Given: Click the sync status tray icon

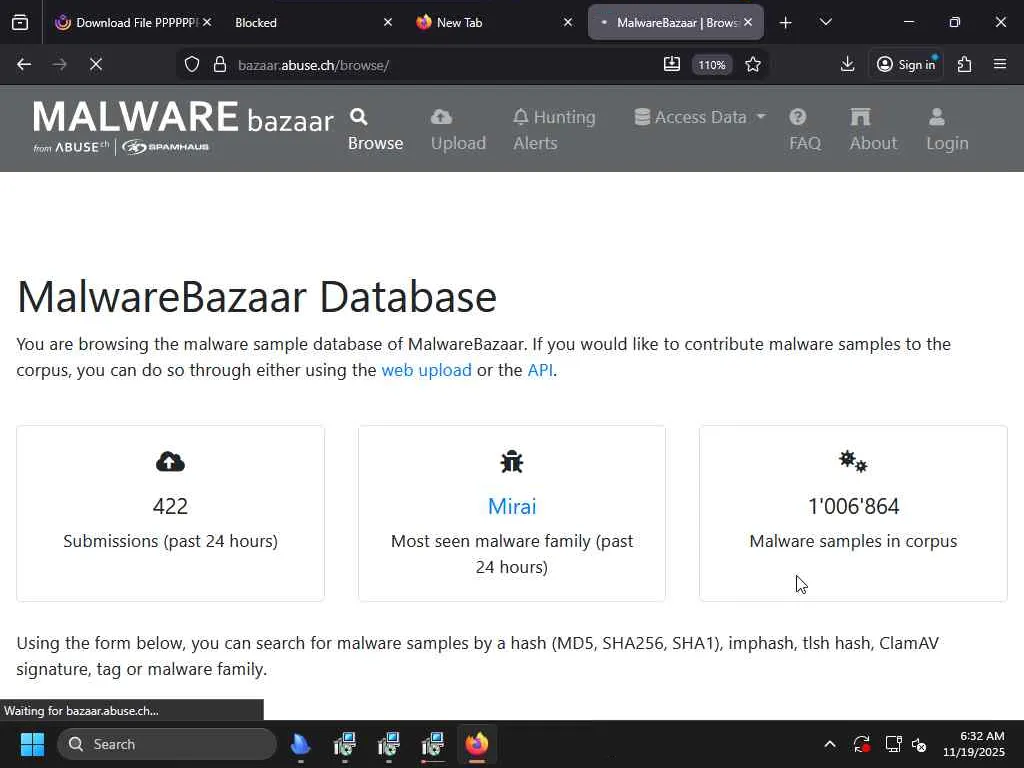Looking at the screenshot, I should point(861,744).
